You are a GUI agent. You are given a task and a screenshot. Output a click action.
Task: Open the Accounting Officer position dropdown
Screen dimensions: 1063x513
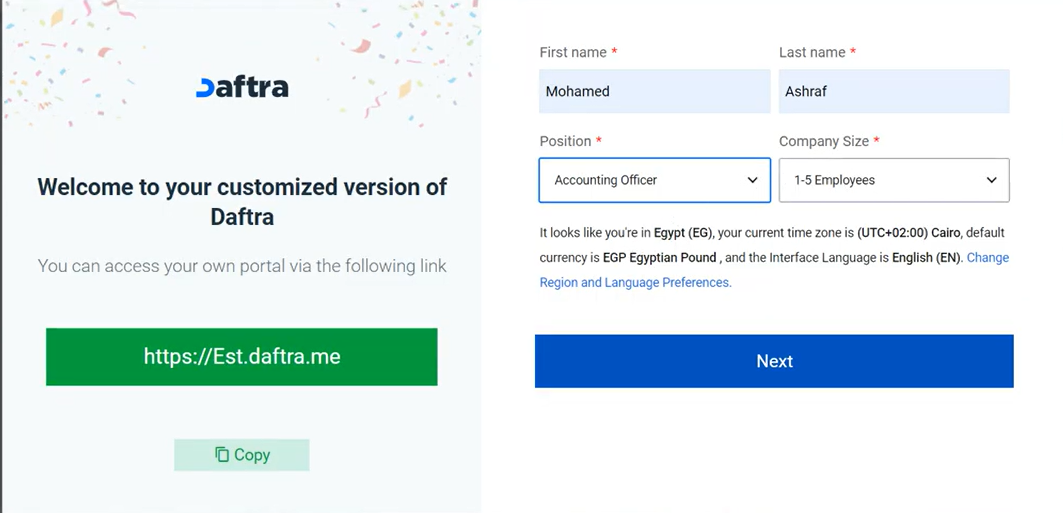pyautogui.click(x=654, y=181)
